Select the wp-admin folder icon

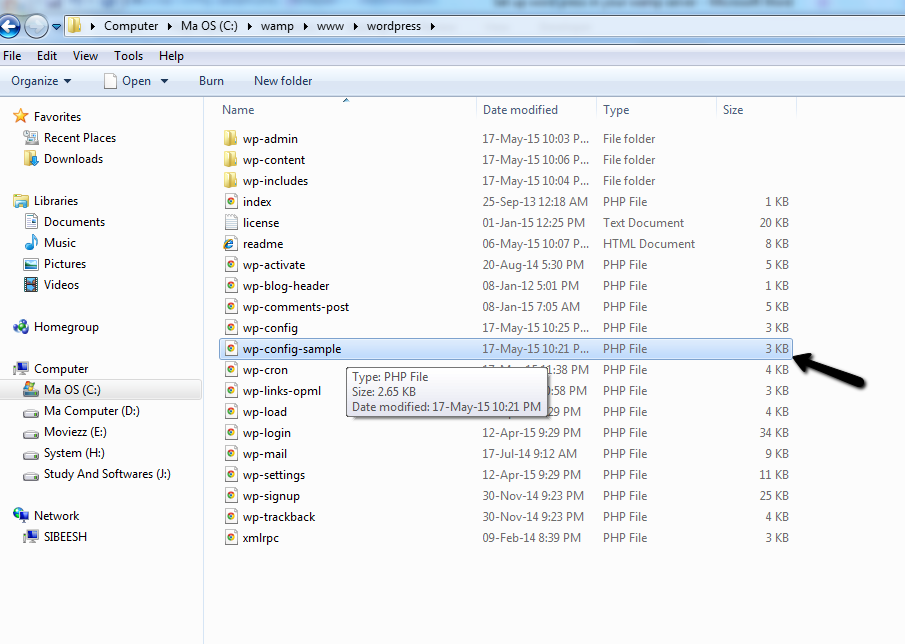pyautogui.click(x=230, y=138)
